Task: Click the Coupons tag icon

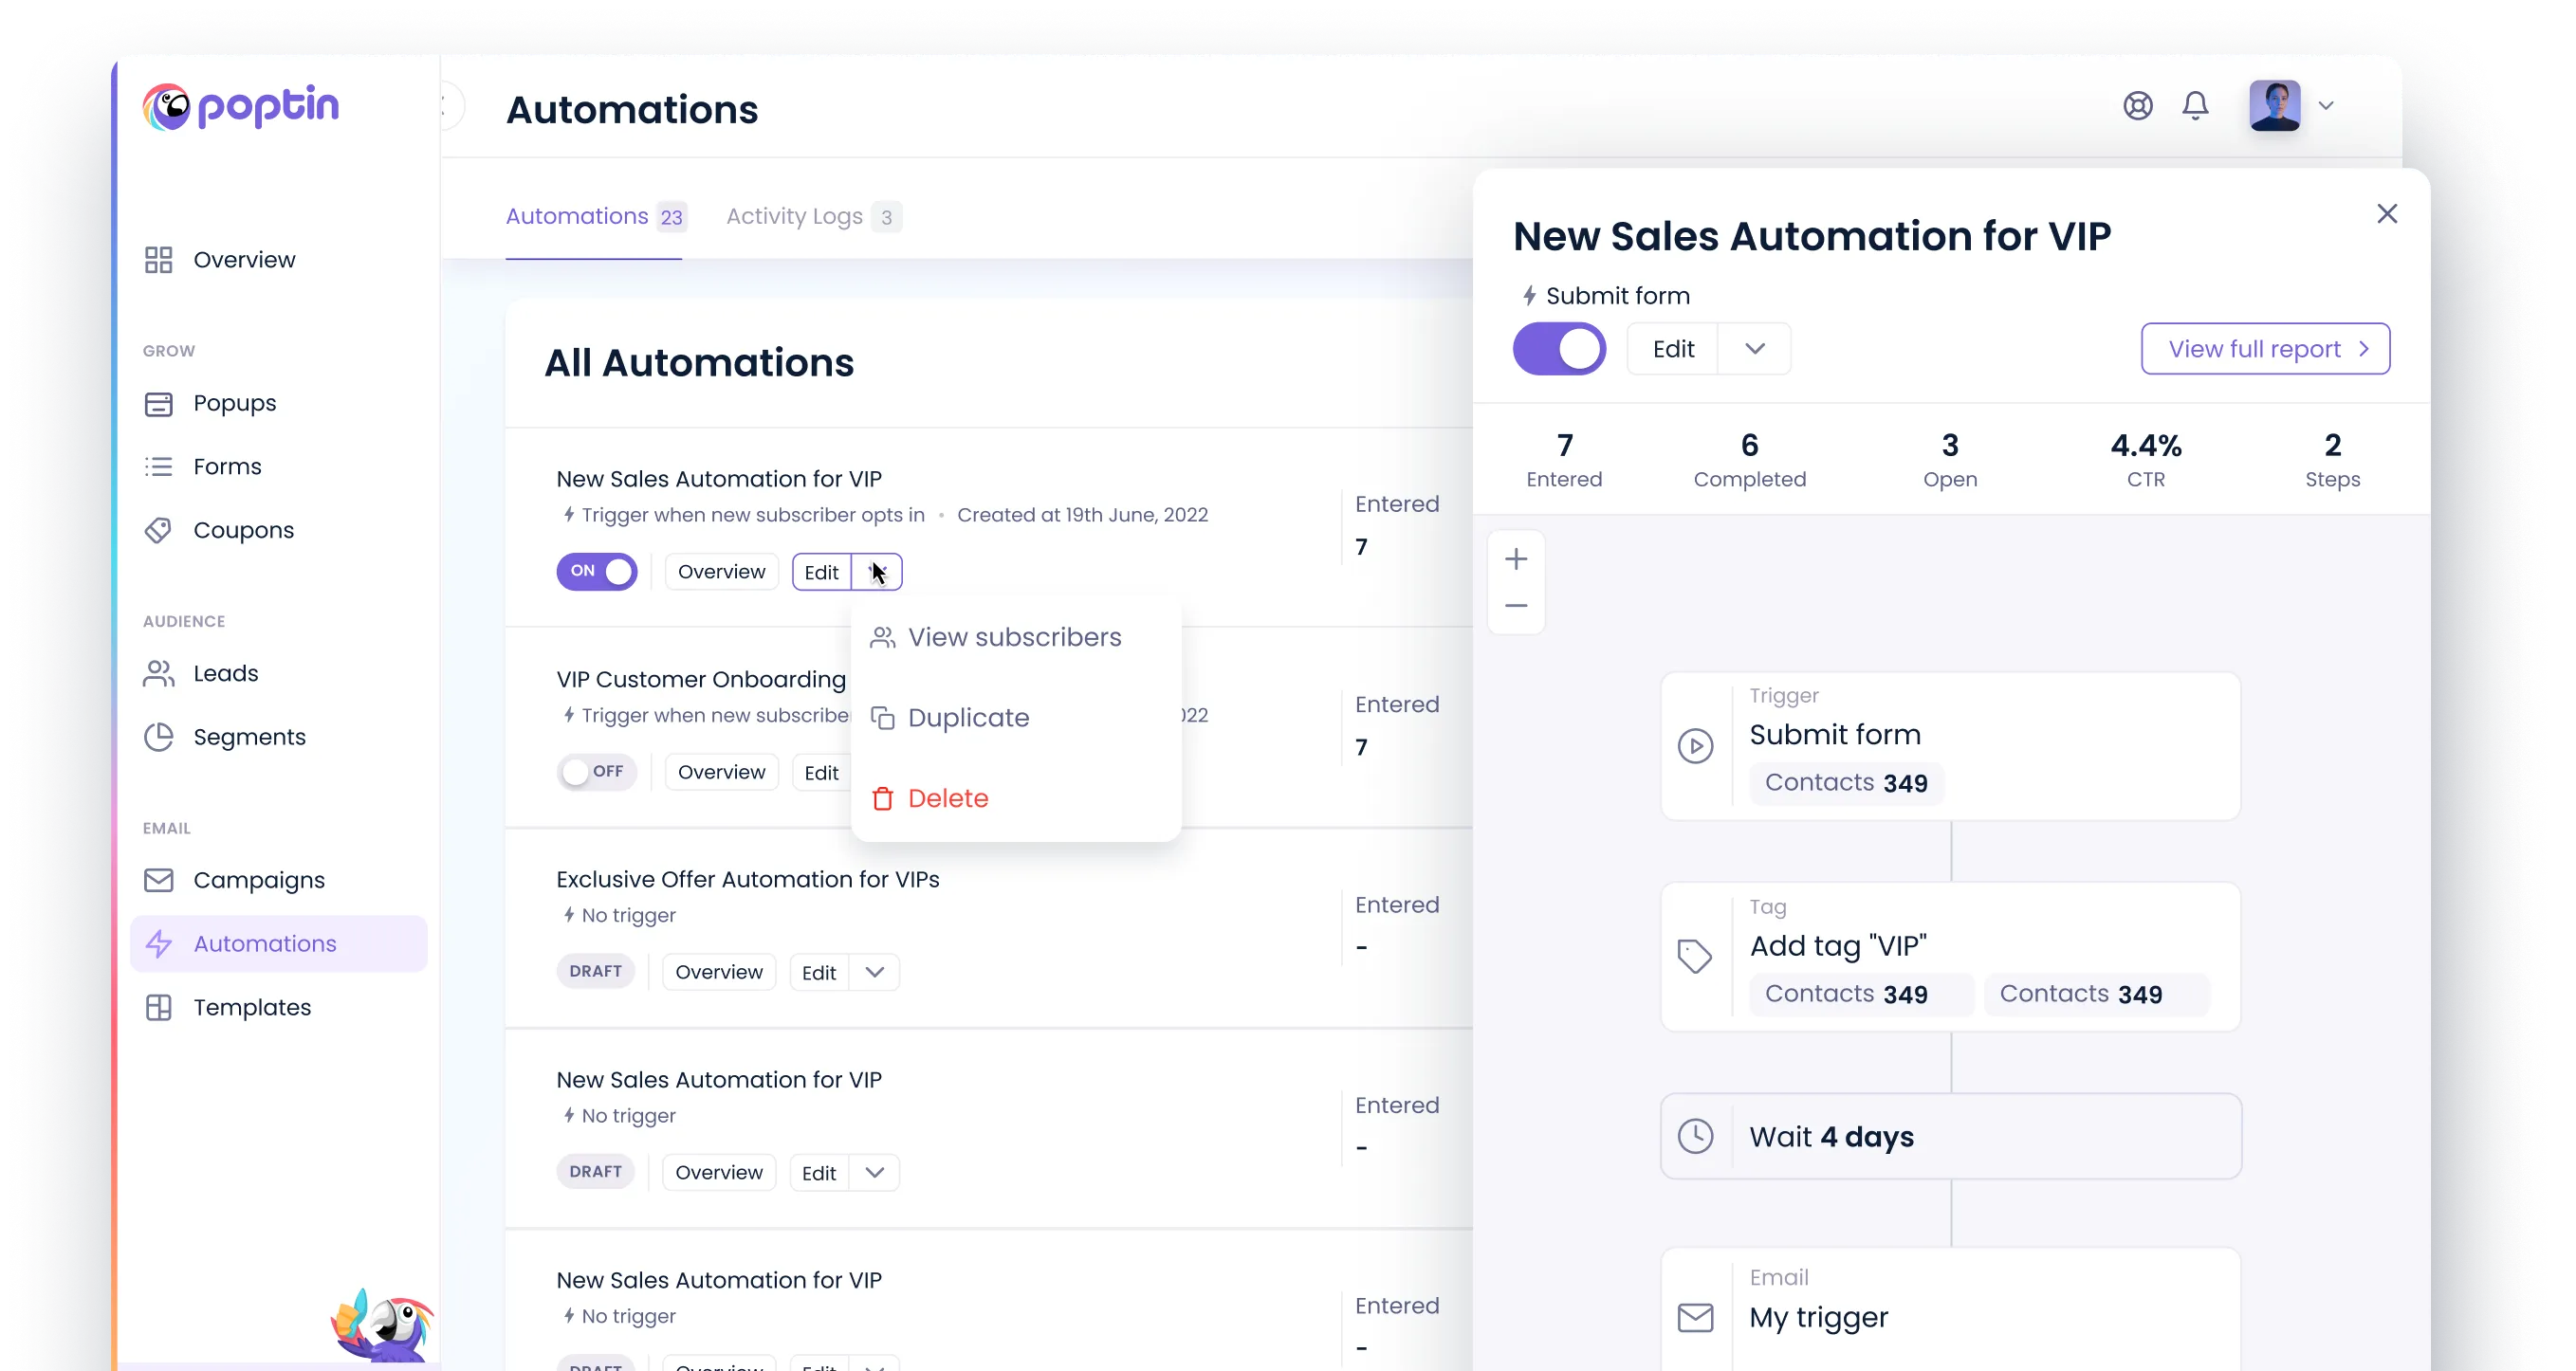Action: (158, 530)
